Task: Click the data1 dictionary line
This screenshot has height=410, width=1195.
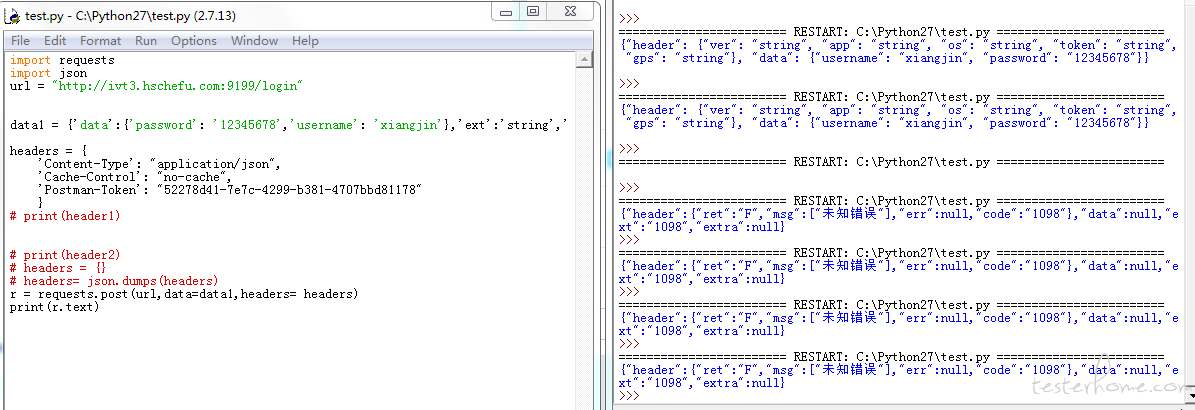Action: tap(290, 125)
